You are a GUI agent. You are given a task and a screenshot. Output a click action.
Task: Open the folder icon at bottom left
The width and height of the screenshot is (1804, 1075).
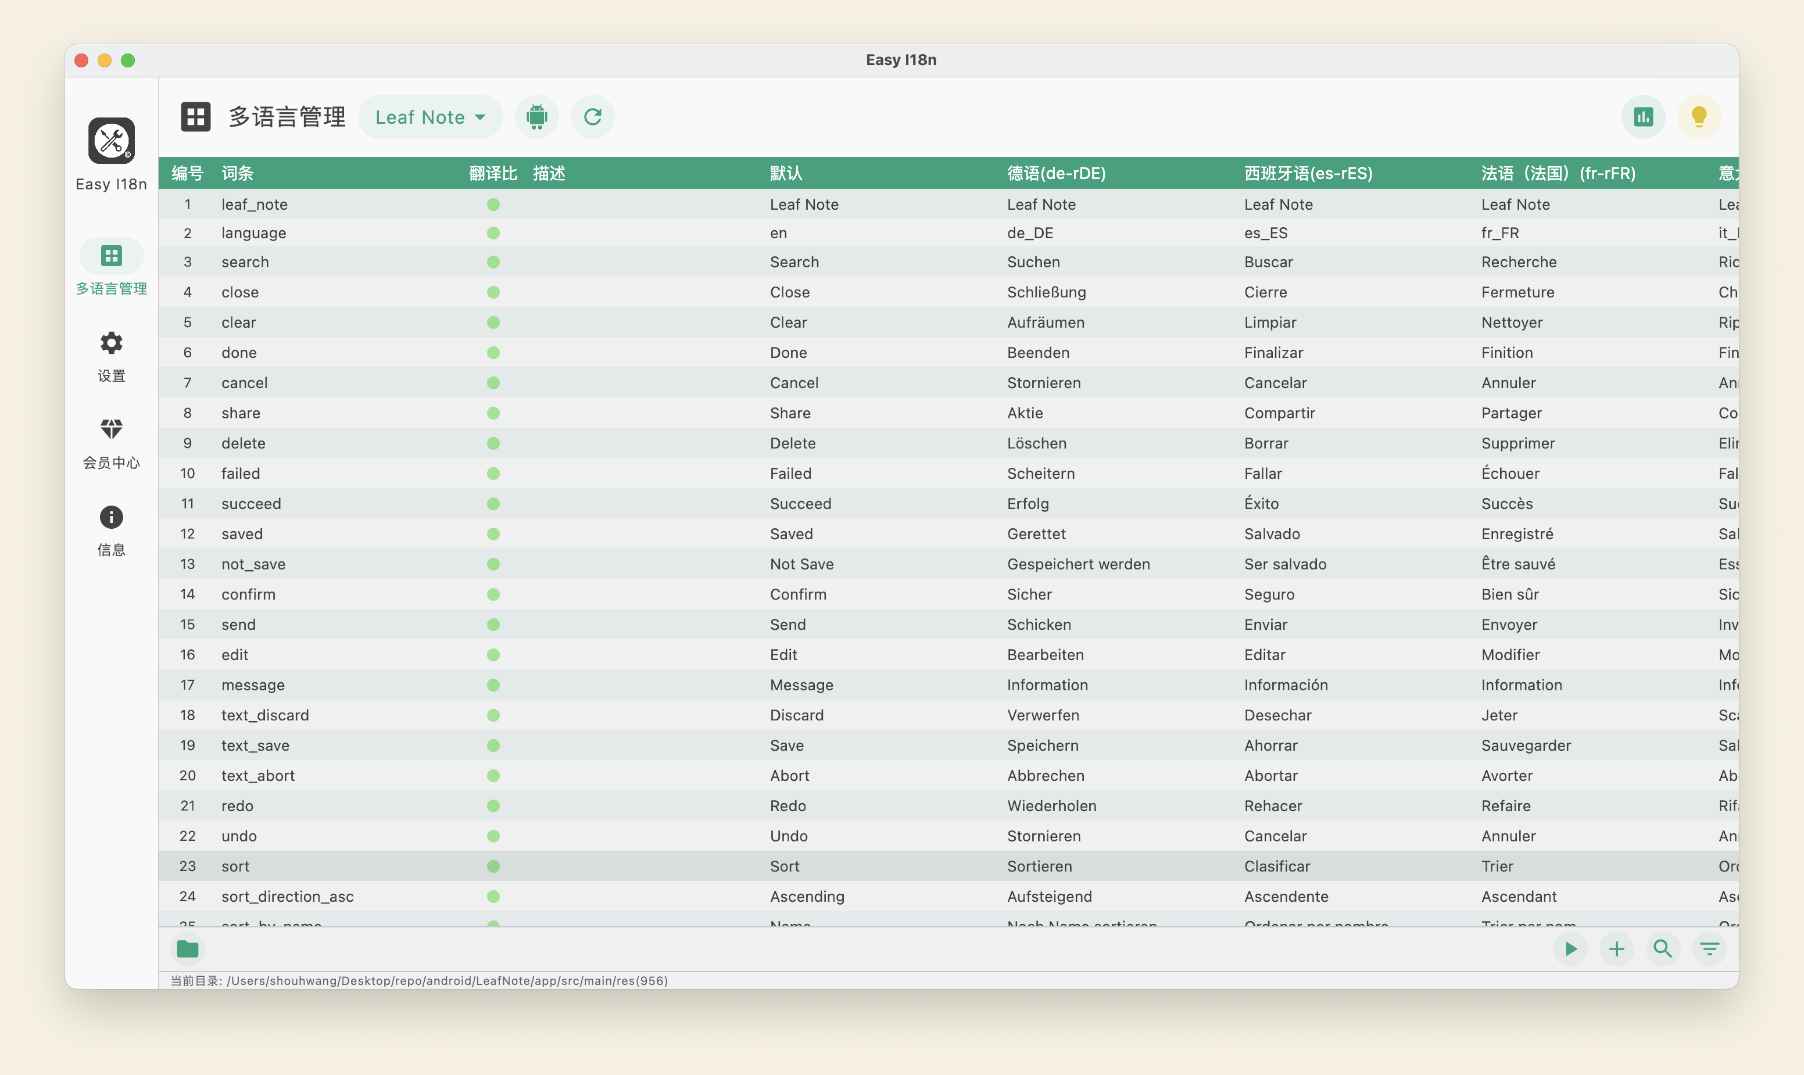click(188, 949)
